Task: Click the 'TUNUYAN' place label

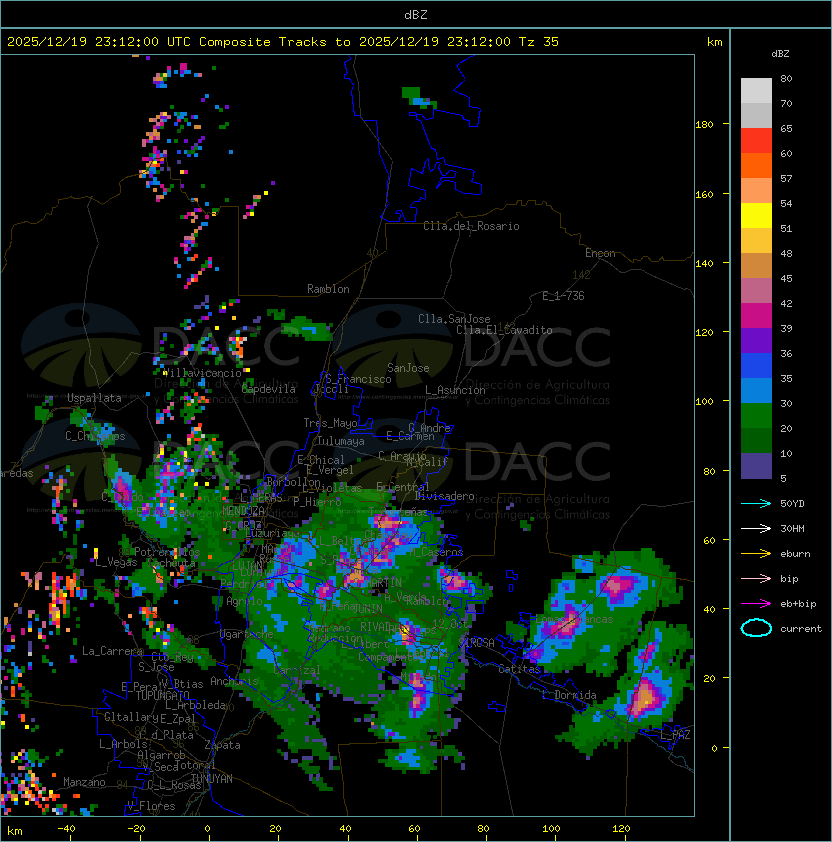Action: click(212, 779)
